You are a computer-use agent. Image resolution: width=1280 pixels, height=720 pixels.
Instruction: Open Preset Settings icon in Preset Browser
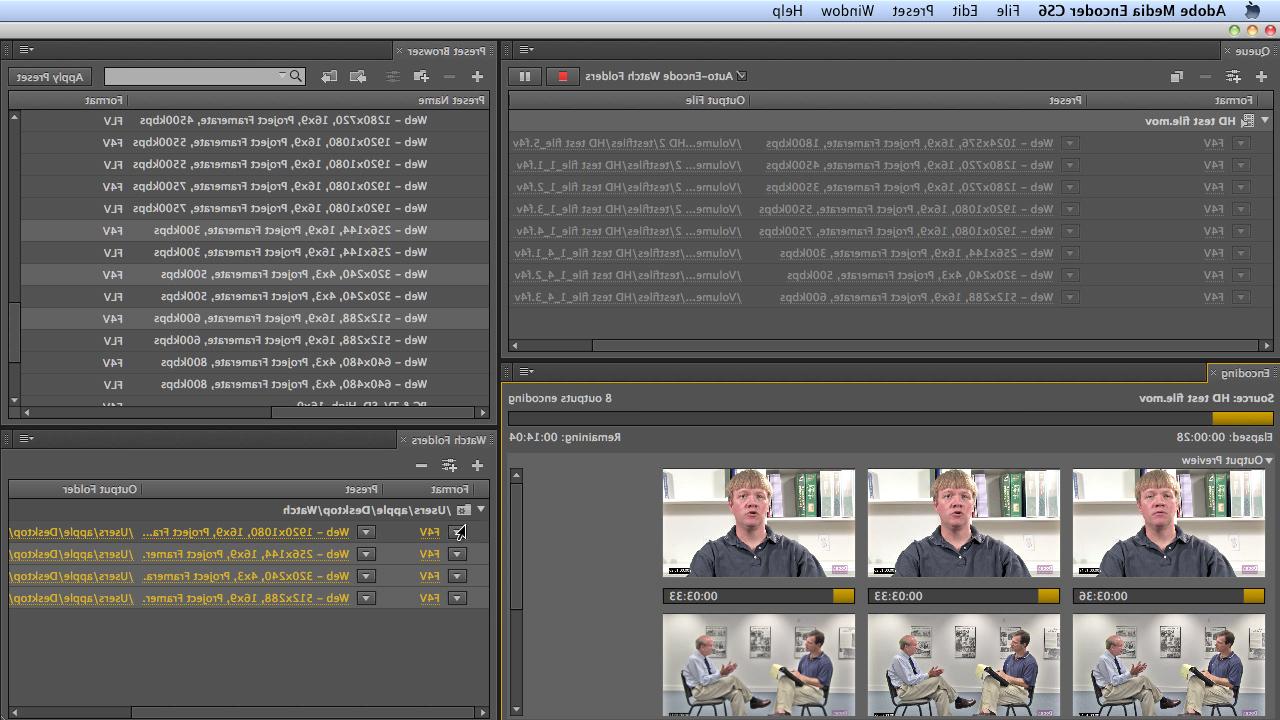pyautogui.click(x=393, y=76)
